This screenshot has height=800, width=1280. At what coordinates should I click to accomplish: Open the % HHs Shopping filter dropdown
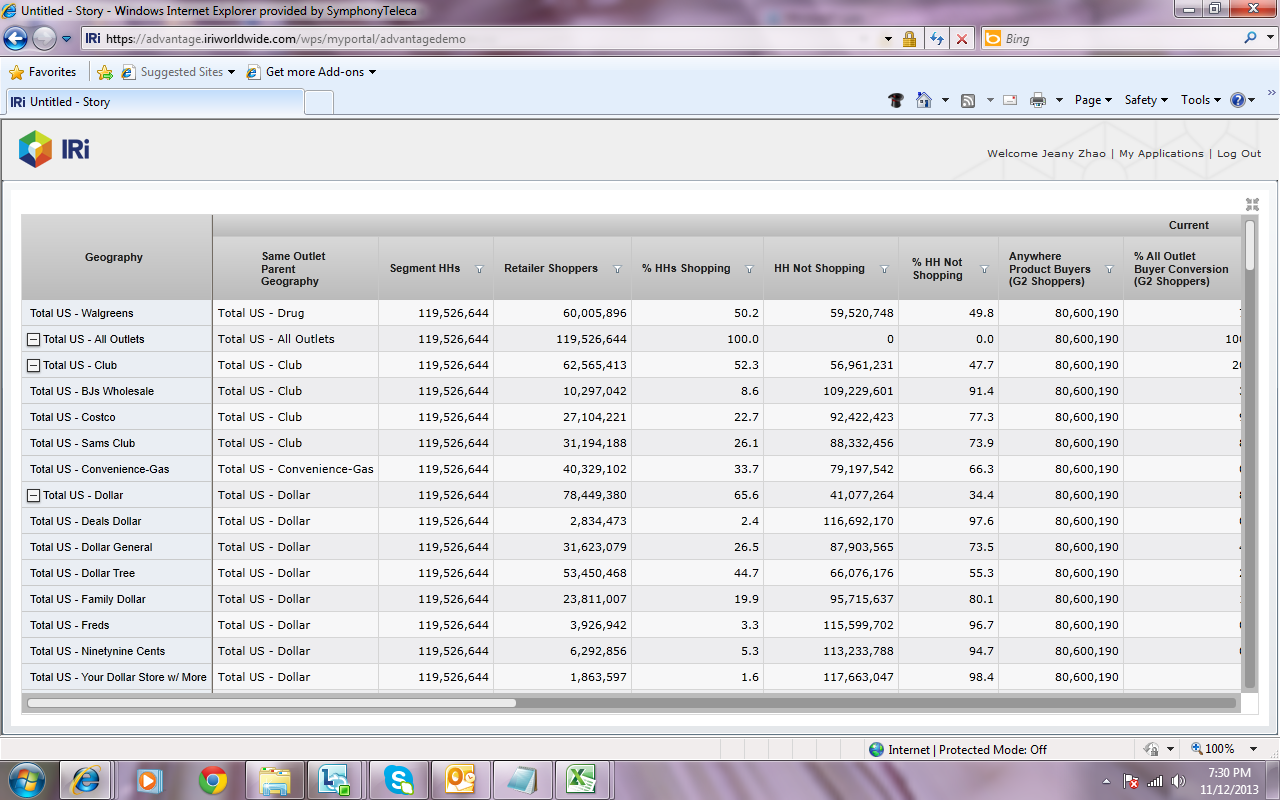click(x=749, y=269)
